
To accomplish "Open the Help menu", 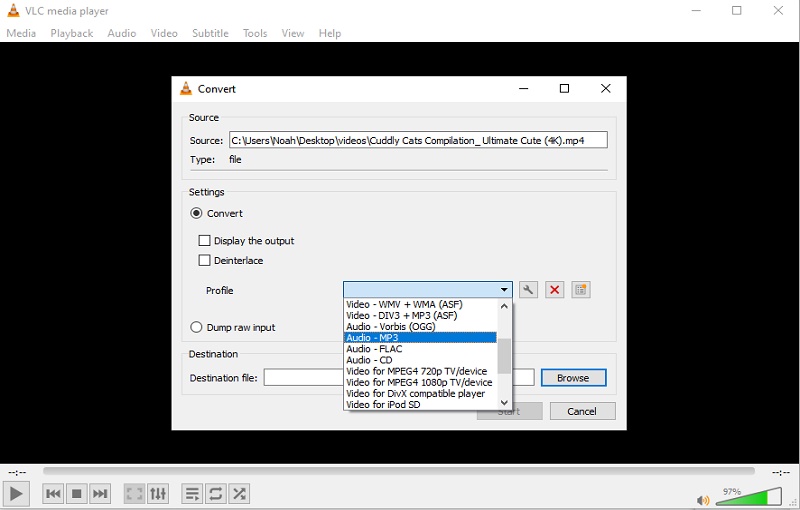I will 330,33.
